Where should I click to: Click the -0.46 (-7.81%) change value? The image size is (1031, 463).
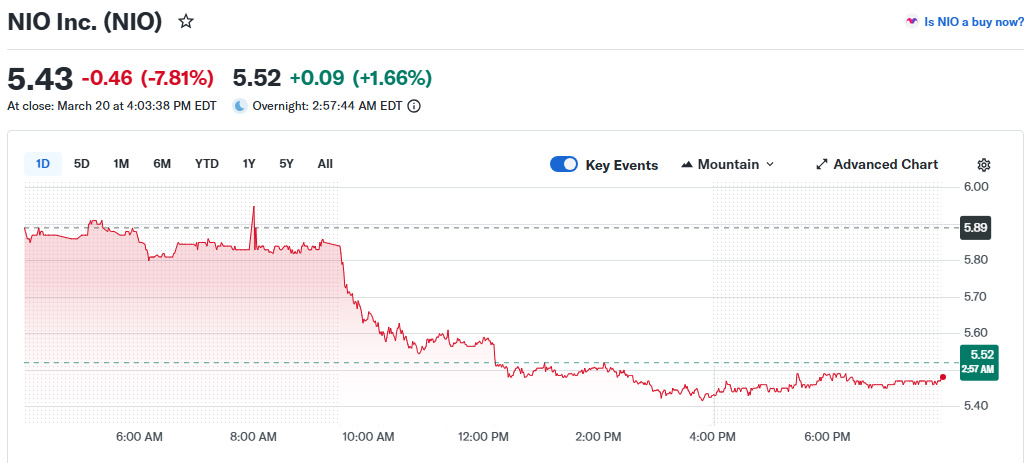coord(148,79)
